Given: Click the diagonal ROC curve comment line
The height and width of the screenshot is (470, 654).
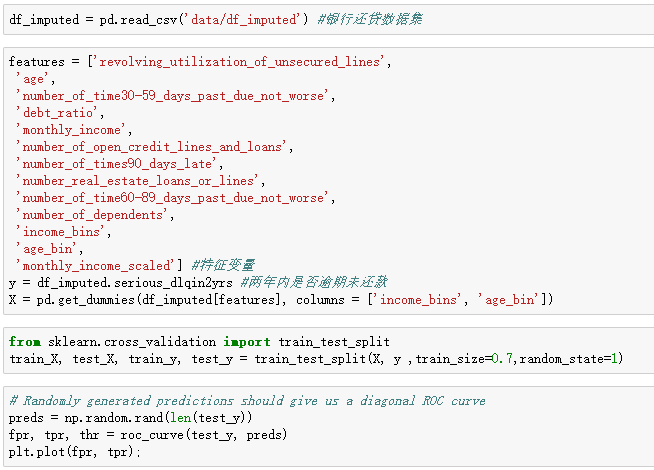Looking at the screenshot, I should pos(247,401).
